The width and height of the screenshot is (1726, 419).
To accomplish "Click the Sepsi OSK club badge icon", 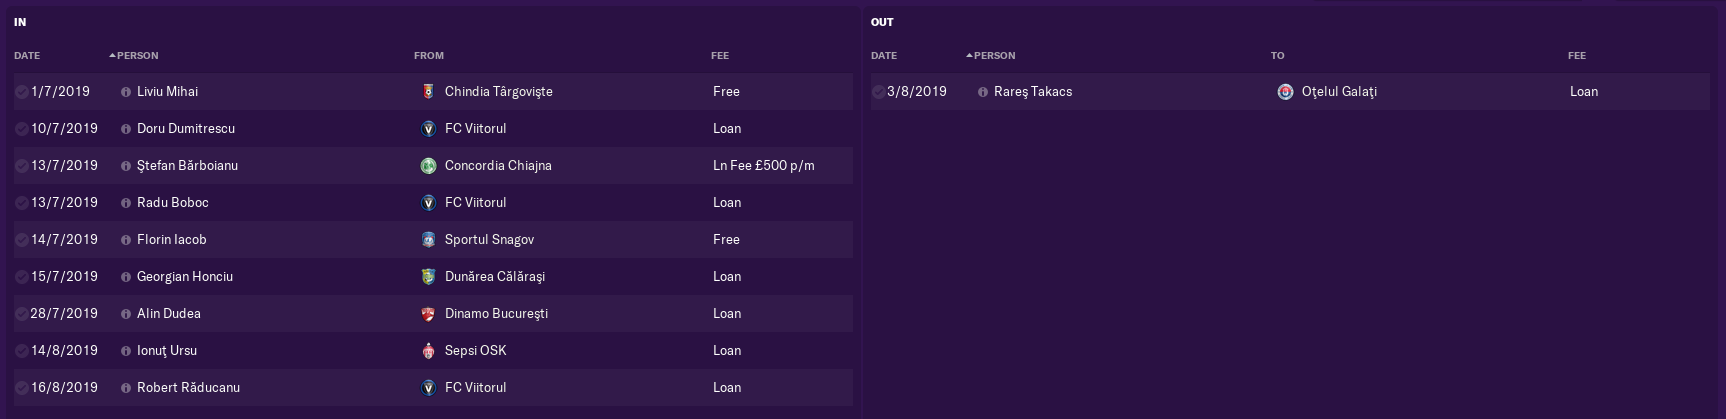I will 428,350.
